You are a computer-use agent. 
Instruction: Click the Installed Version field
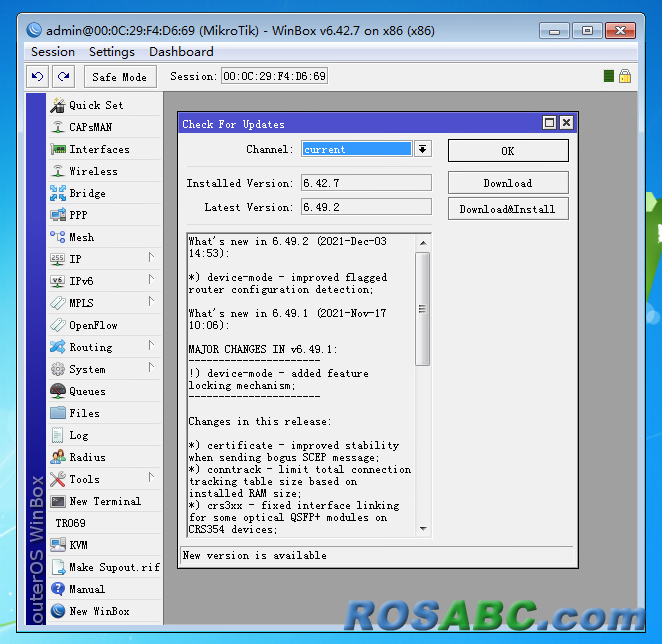coord(366,183)
